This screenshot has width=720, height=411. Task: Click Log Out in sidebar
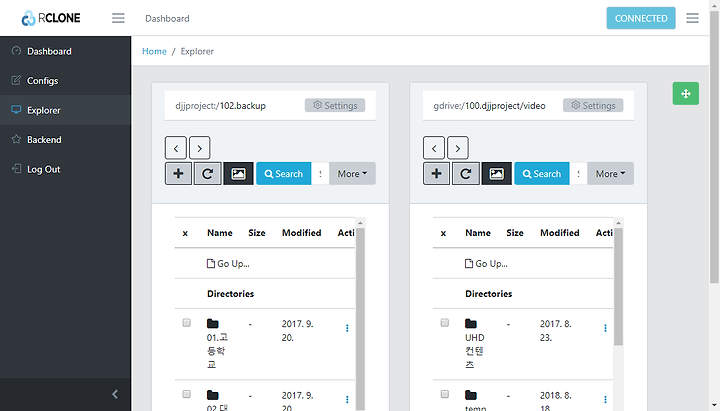(x=65, y=169)
